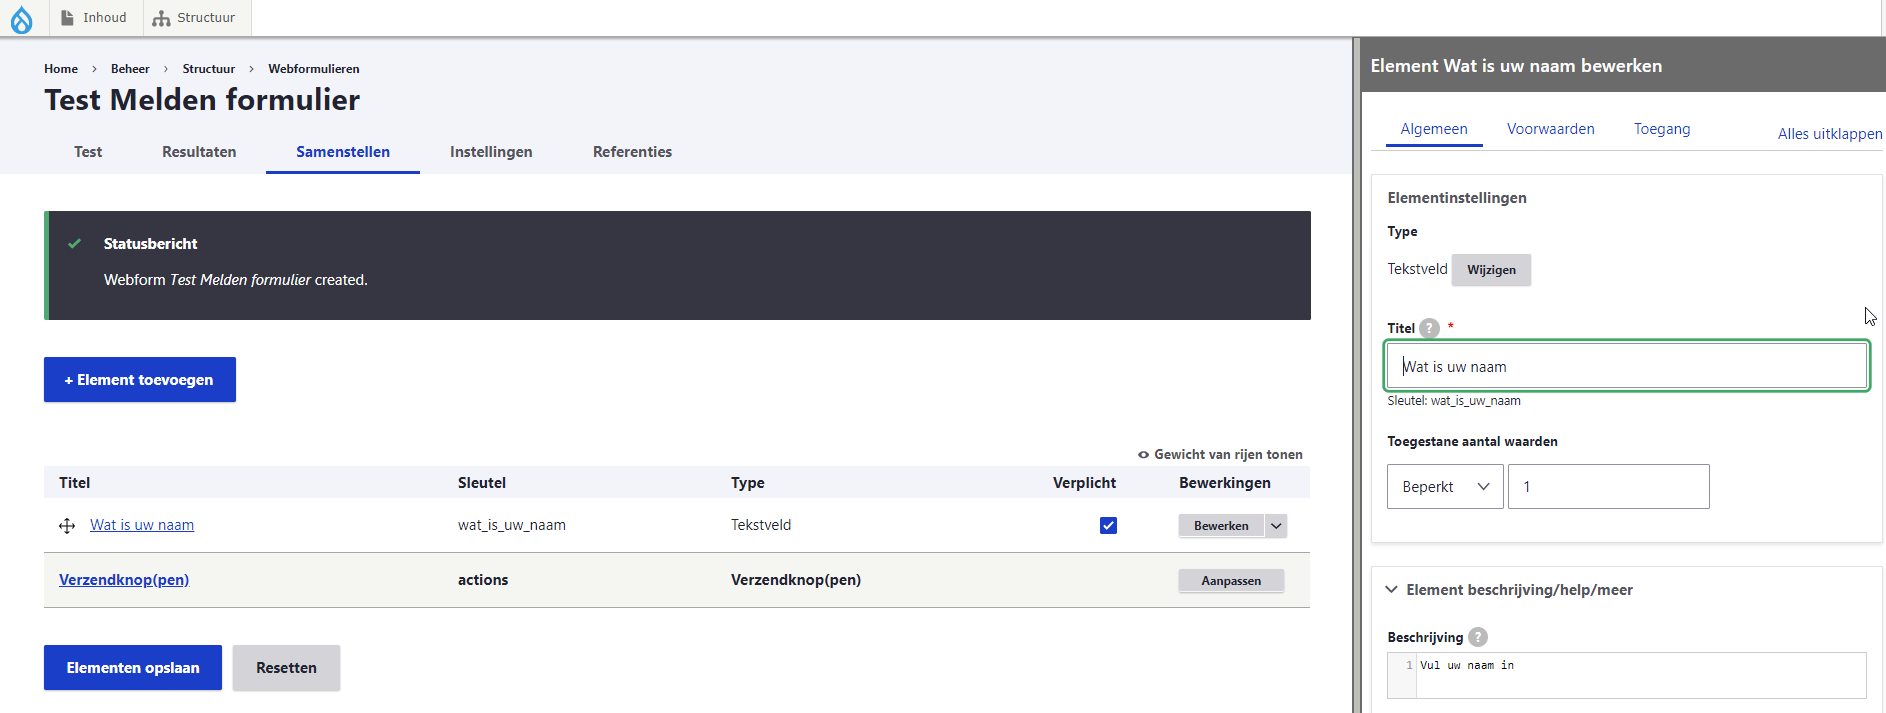Screen dimensions: 1886x713
Task: Open the Verzendknop(pen) link
Action: tap(124, 580)
